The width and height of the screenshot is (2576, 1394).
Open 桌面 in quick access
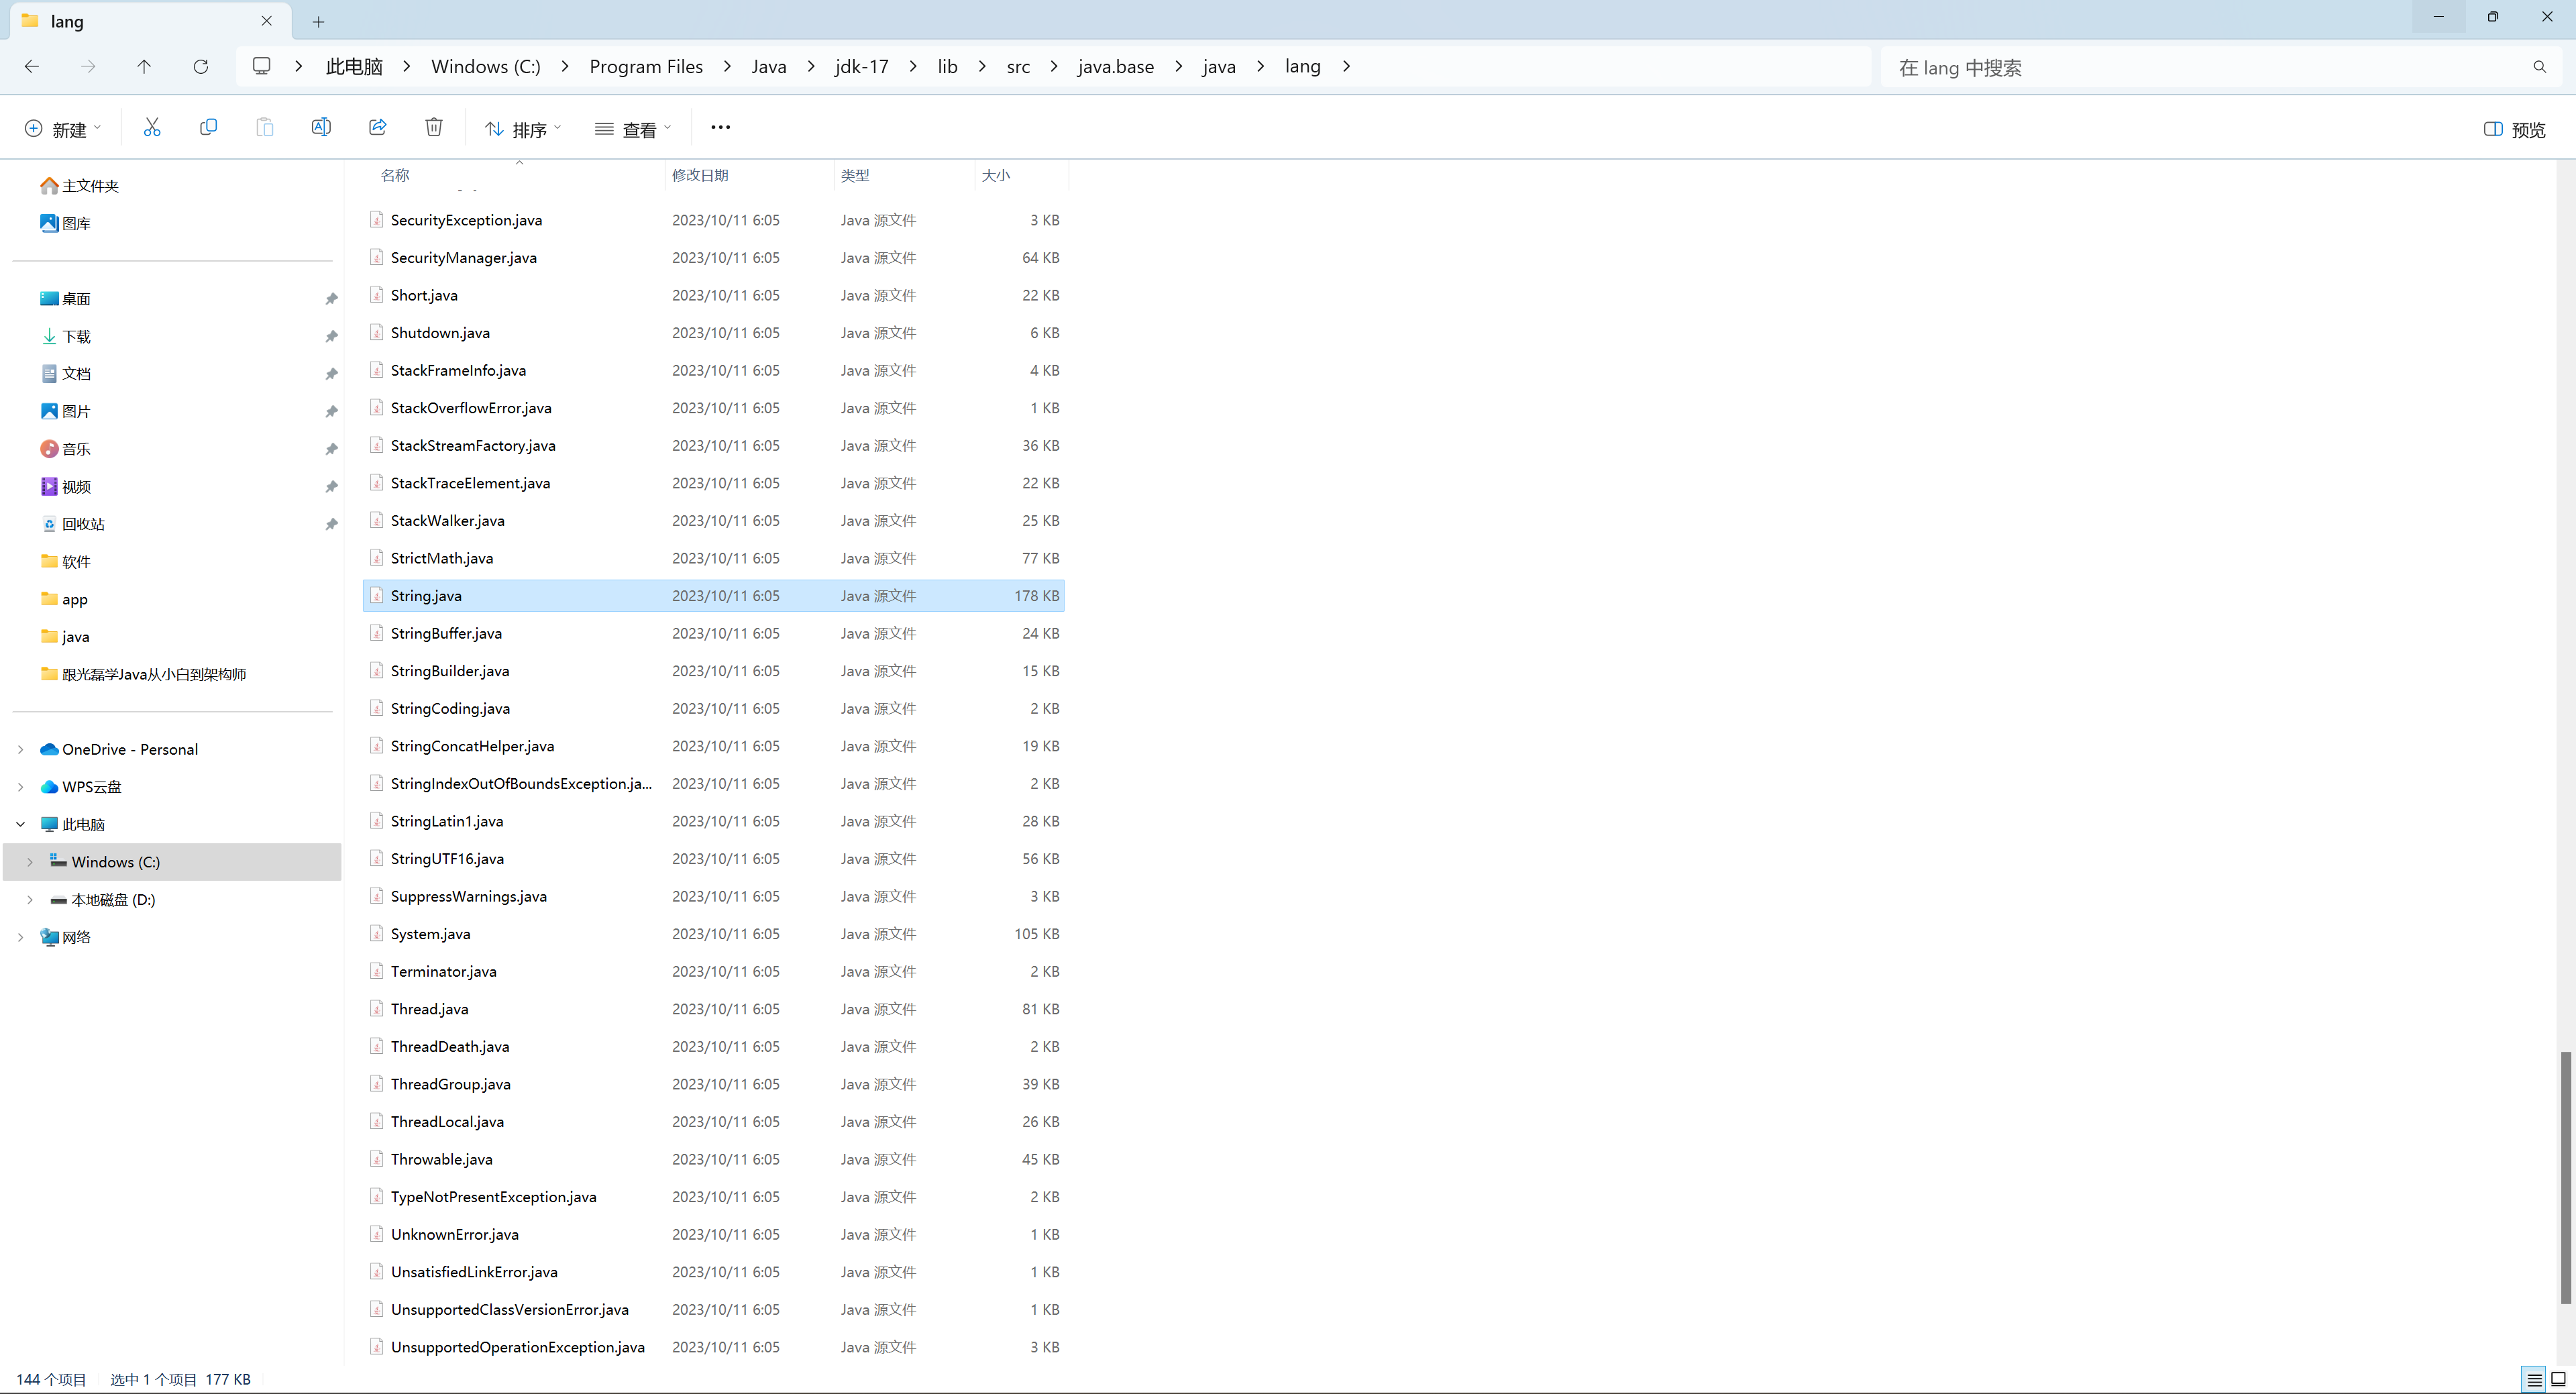click(x=65, y=299)
